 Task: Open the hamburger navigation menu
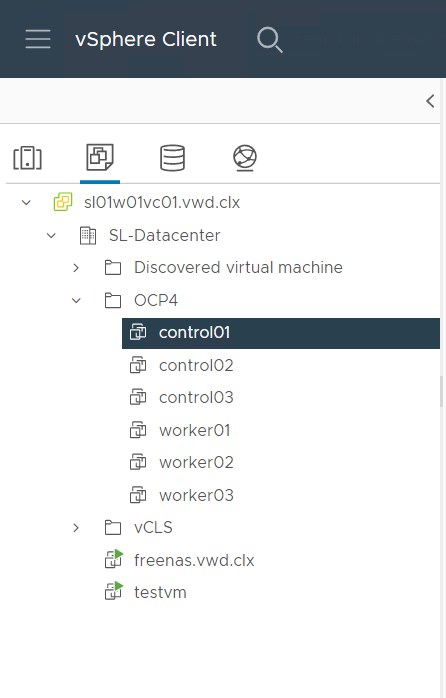click(x=38, y=39)
